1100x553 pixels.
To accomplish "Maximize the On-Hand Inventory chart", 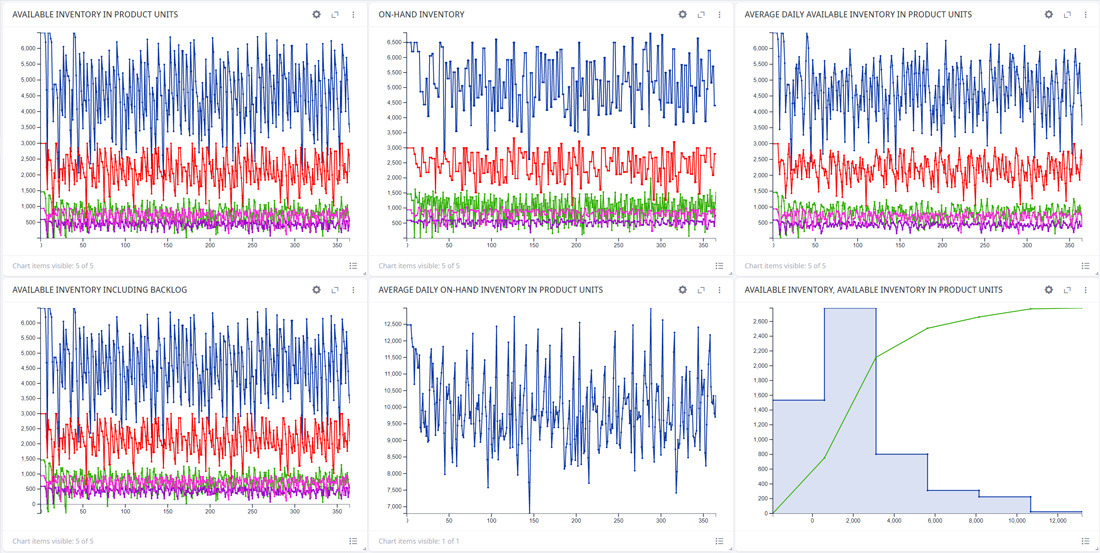I will (701, 14).
